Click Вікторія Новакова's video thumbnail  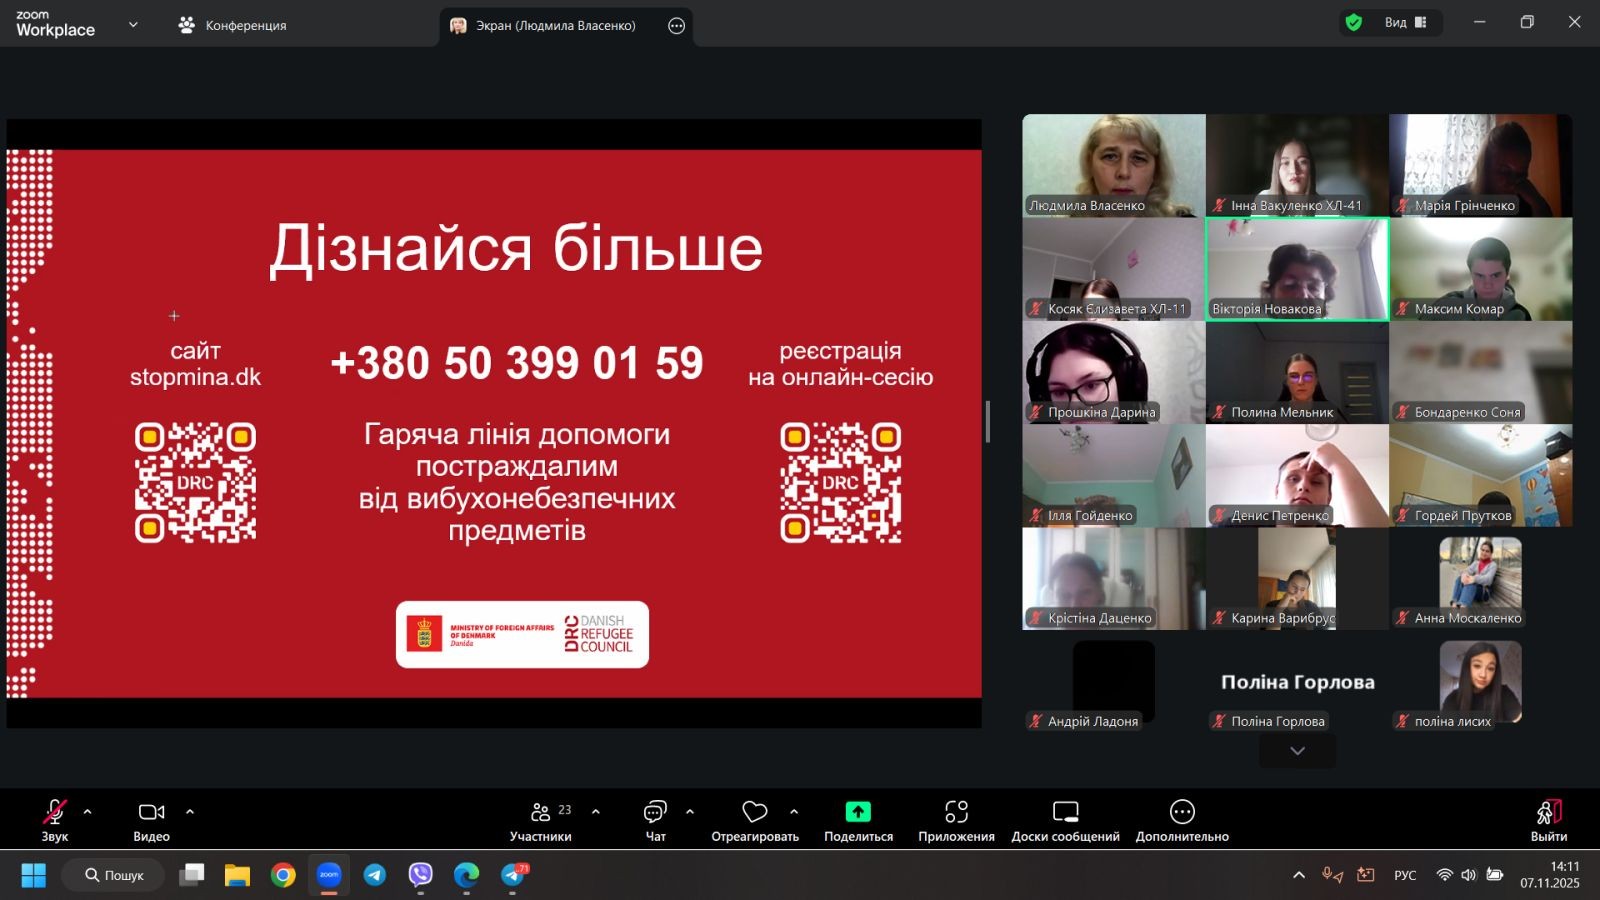click(x=1297, y=268)
